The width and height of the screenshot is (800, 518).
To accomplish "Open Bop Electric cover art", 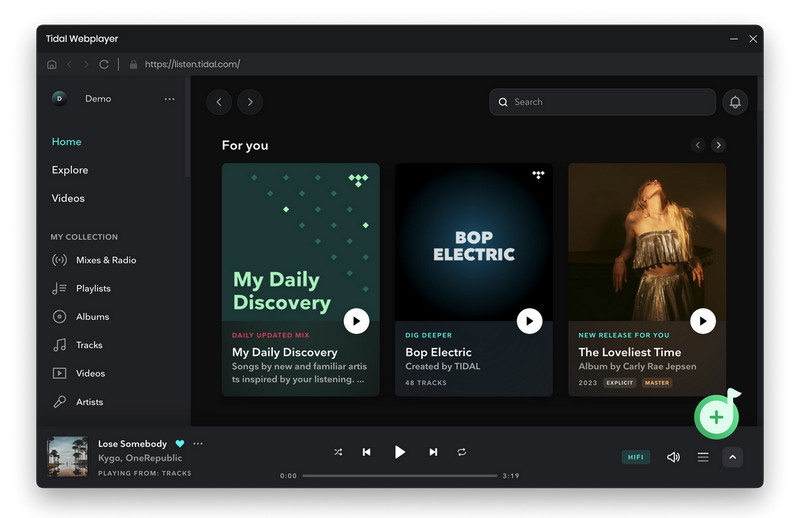I will (473, 242).
